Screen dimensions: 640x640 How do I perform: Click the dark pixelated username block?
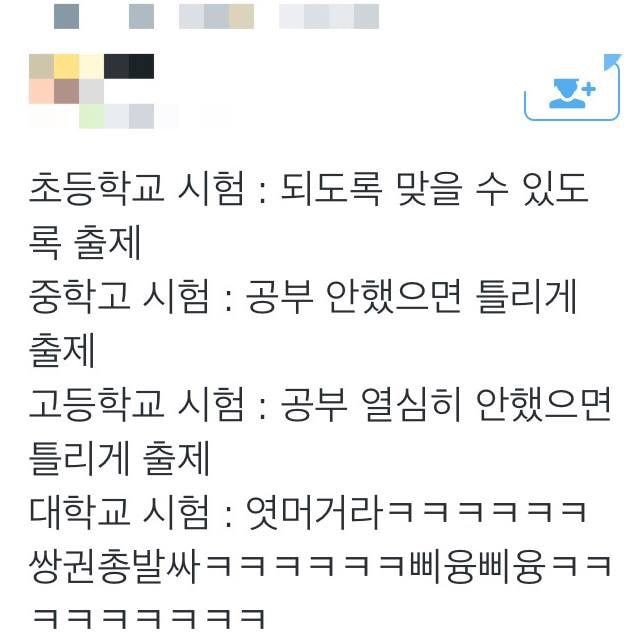coord(129,66)
